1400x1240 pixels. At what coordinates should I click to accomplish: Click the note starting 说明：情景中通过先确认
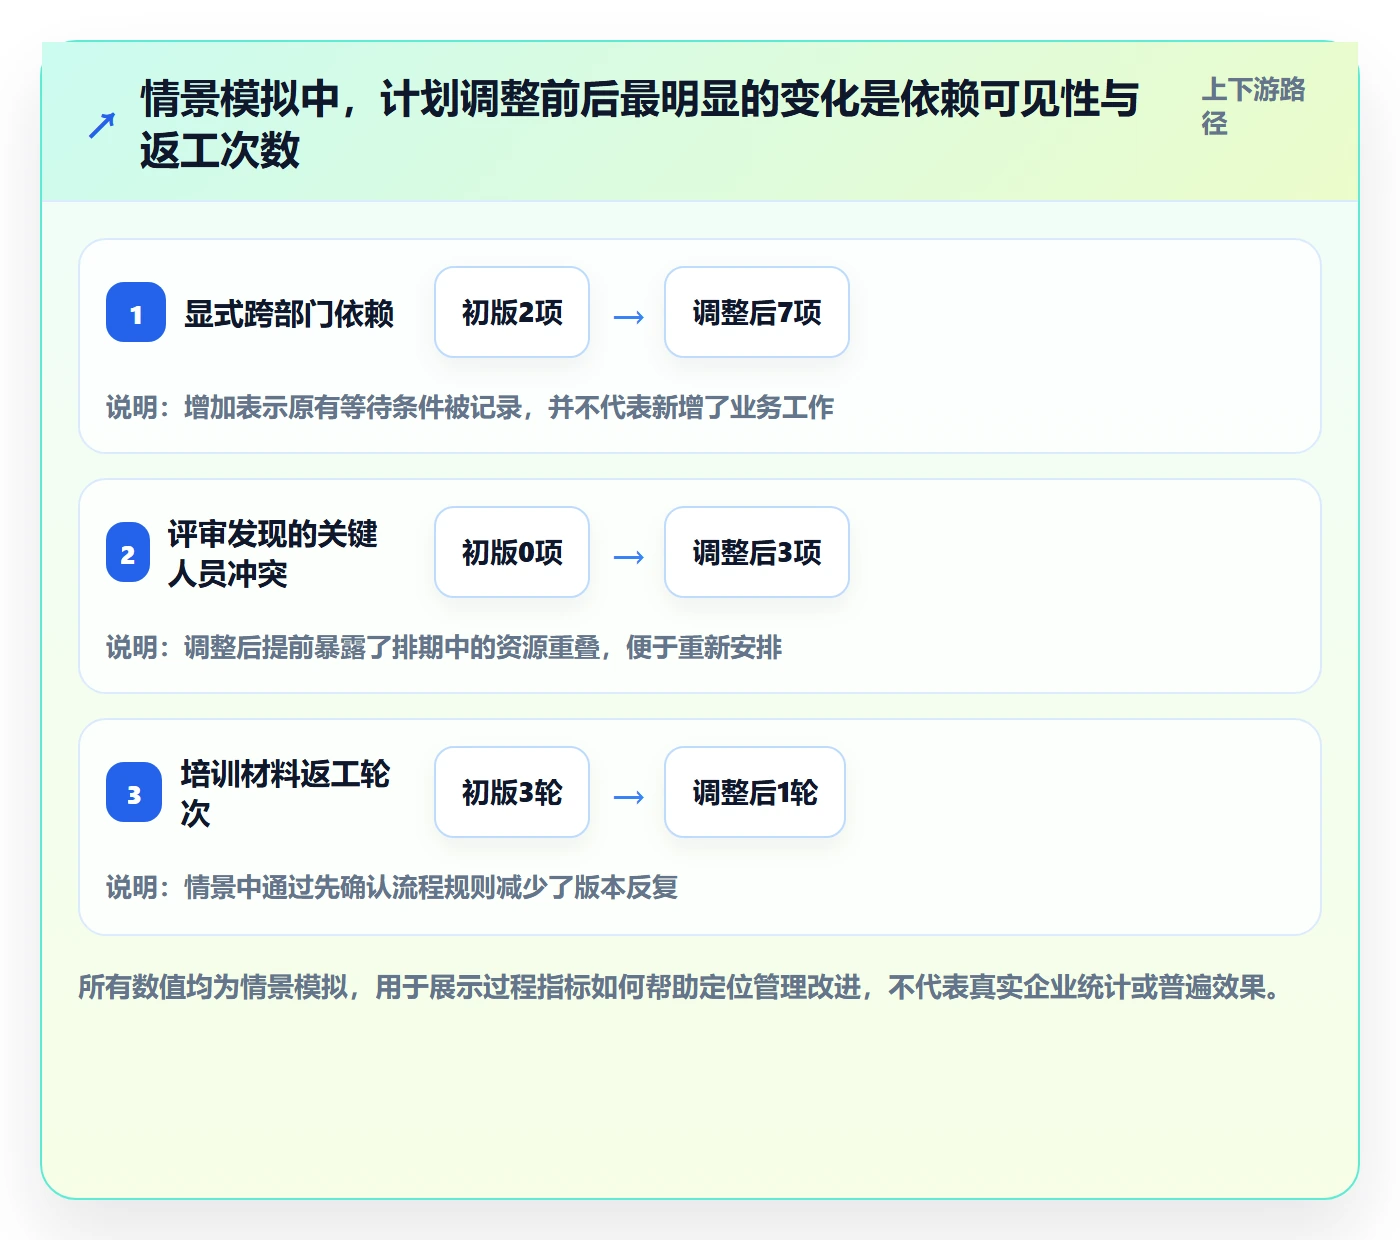392,887
